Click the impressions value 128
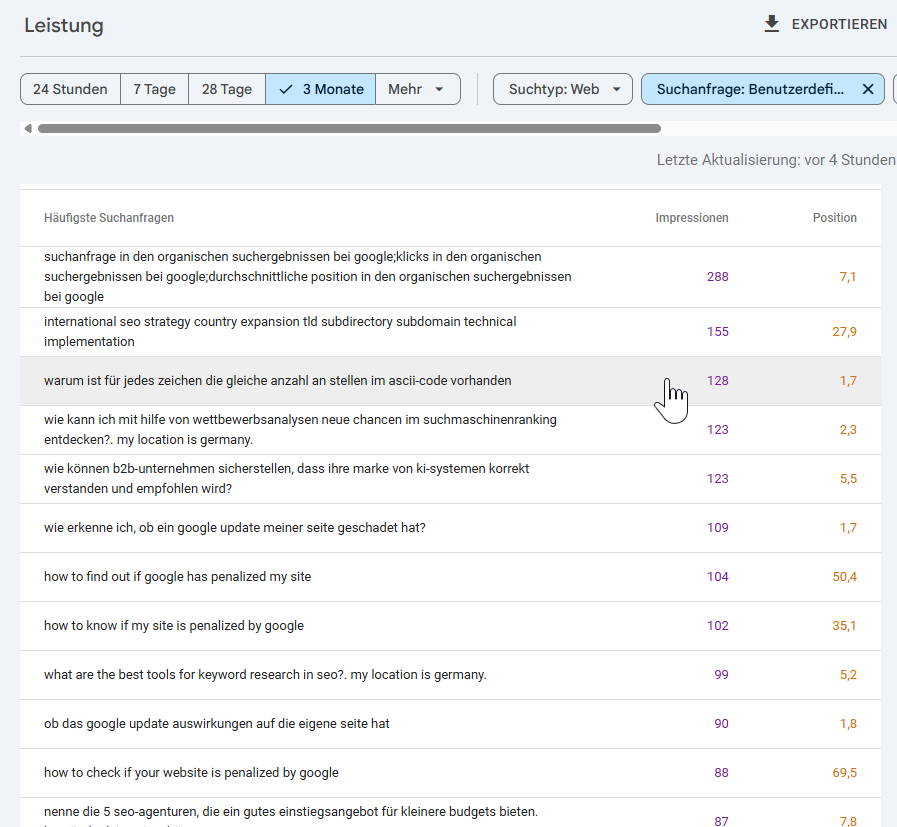 tap(717, 381)
